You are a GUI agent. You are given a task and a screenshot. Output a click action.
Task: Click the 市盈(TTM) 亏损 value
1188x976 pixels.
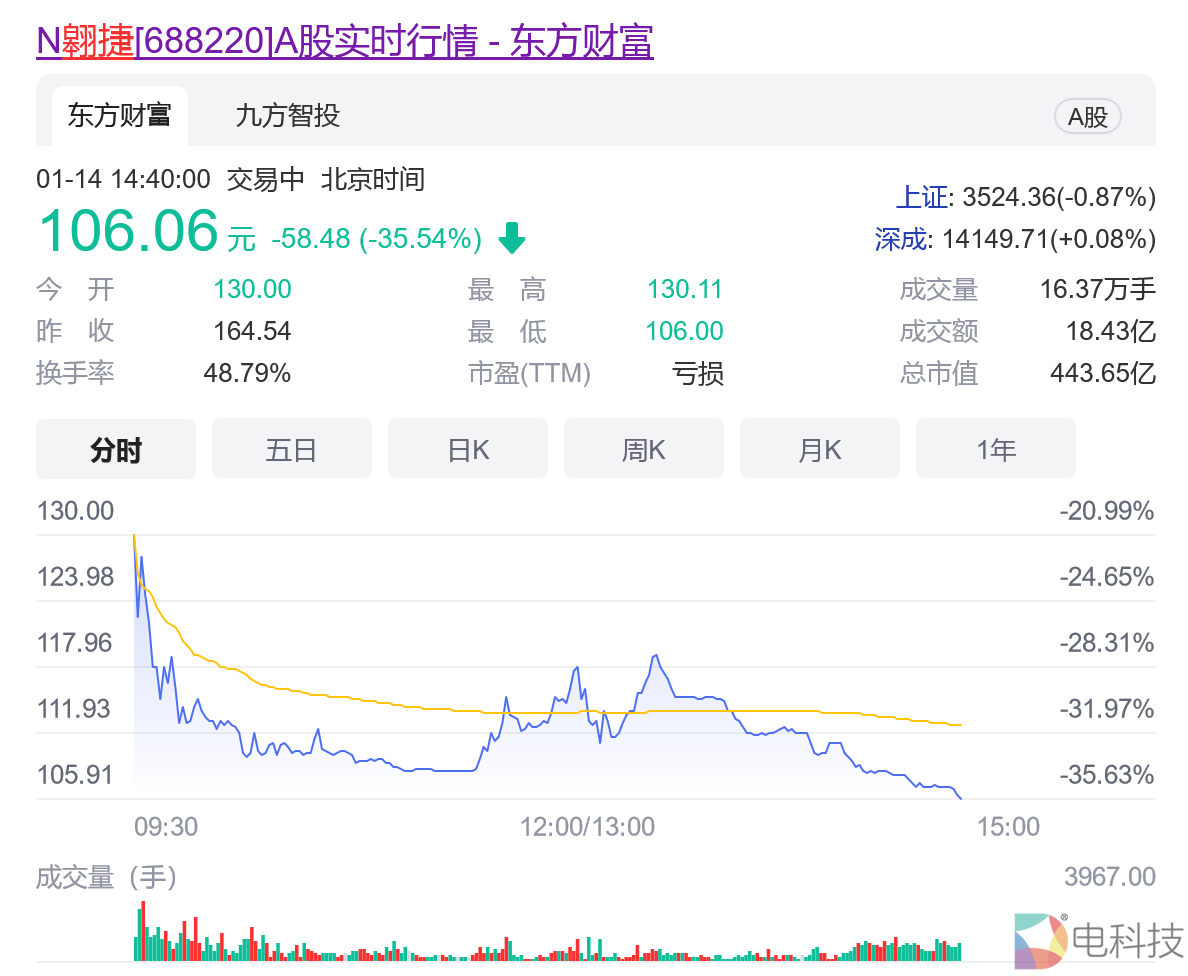pyautogui.click(x=697, y=374)
